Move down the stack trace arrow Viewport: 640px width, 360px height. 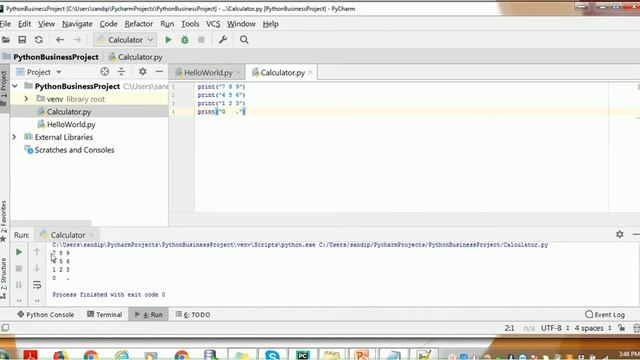tap(37, 268)
